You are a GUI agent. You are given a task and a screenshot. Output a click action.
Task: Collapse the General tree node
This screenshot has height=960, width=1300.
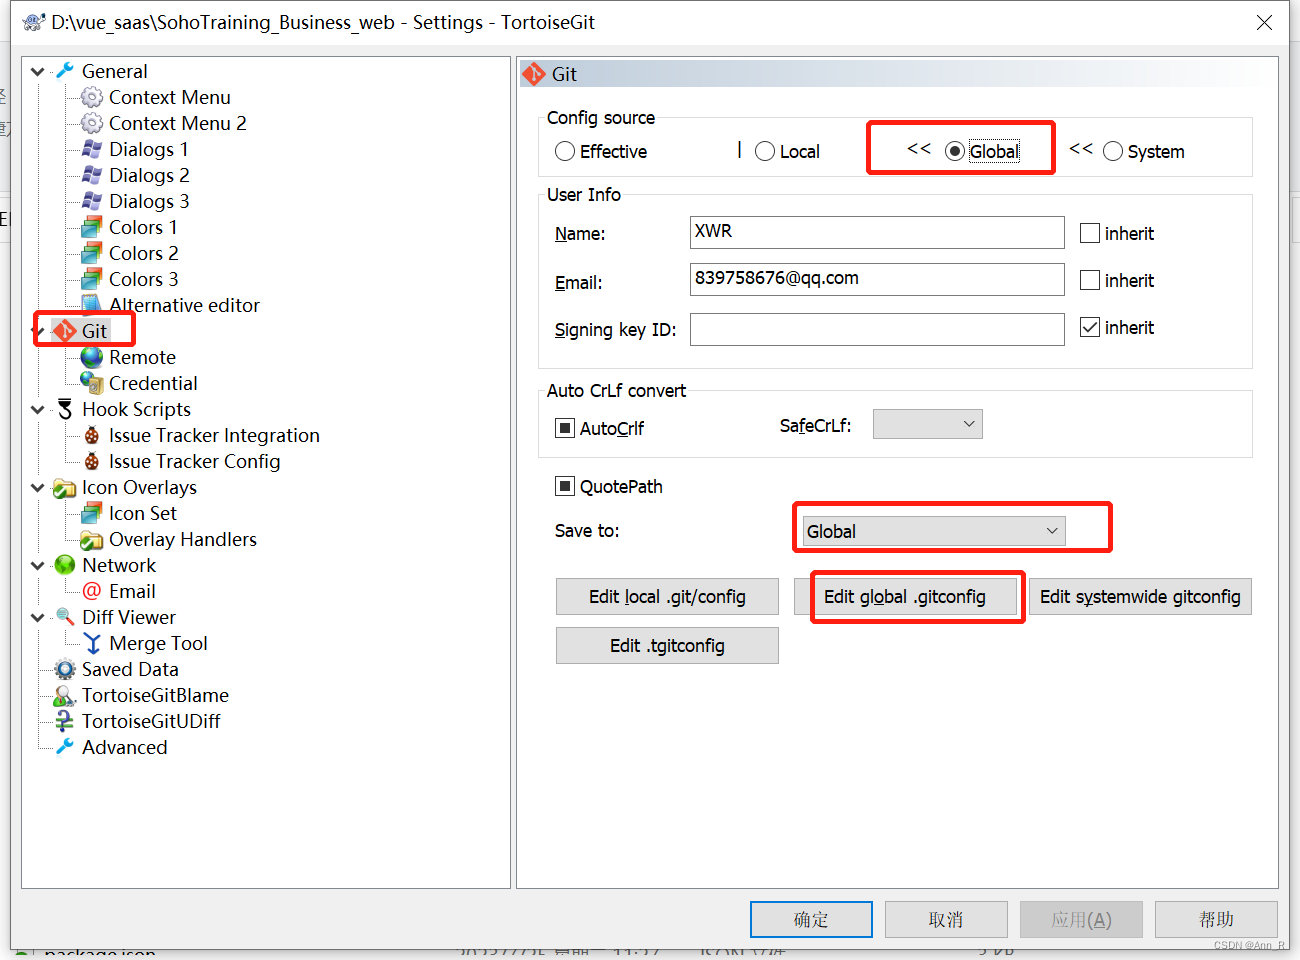point(38,71)
